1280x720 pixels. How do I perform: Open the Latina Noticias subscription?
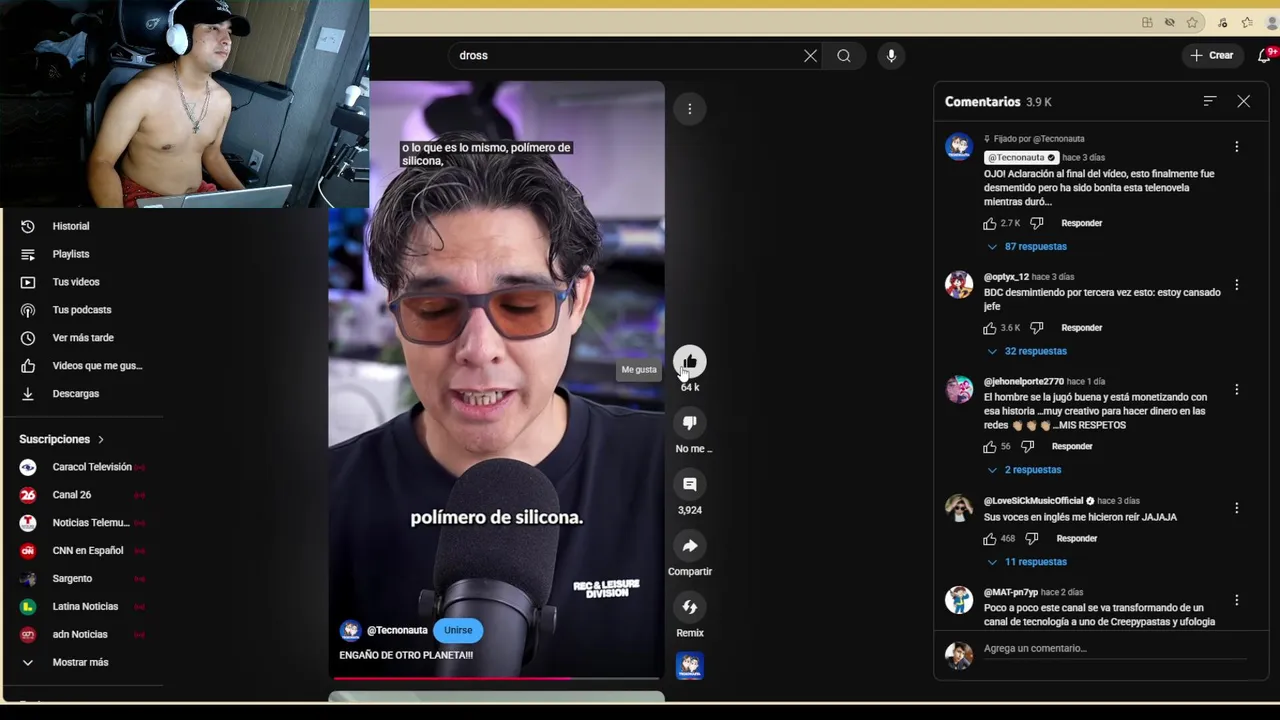click(85, 607)
